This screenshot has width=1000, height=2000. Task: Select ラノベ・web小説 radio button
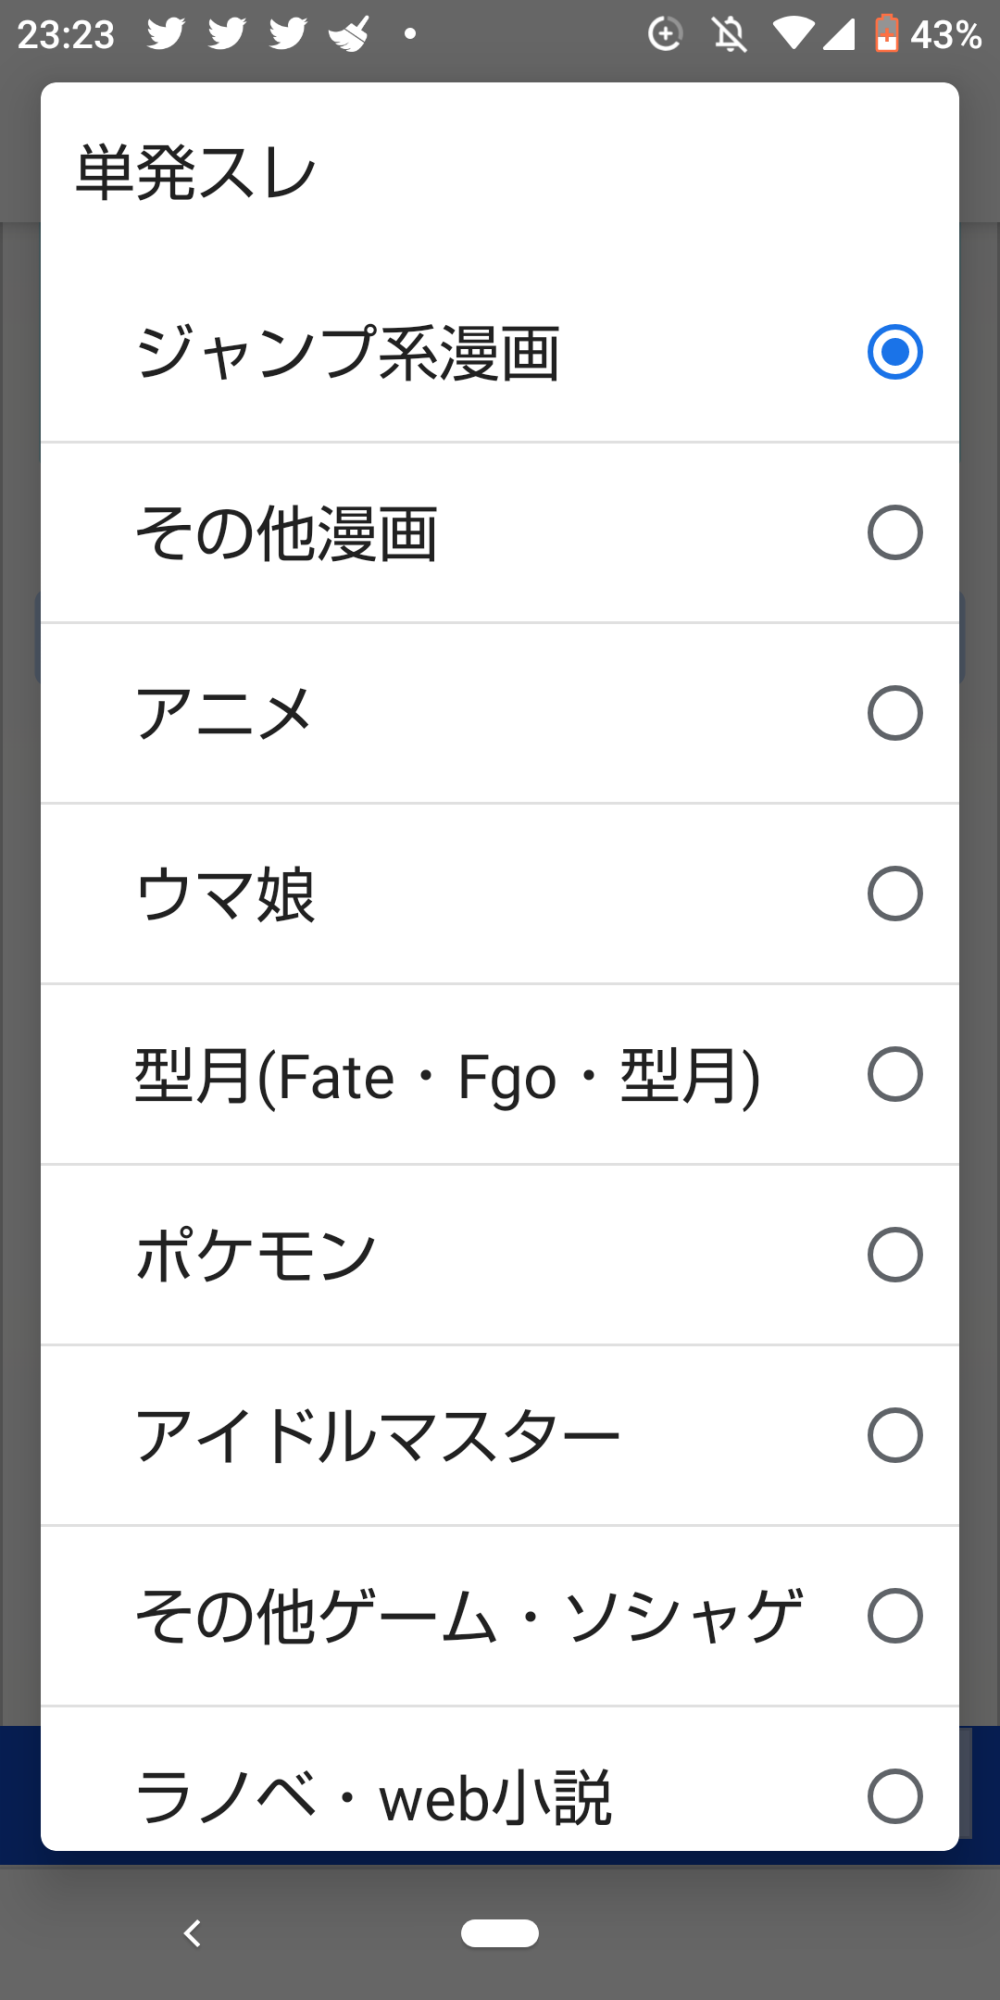click(x=894, y=1796)
